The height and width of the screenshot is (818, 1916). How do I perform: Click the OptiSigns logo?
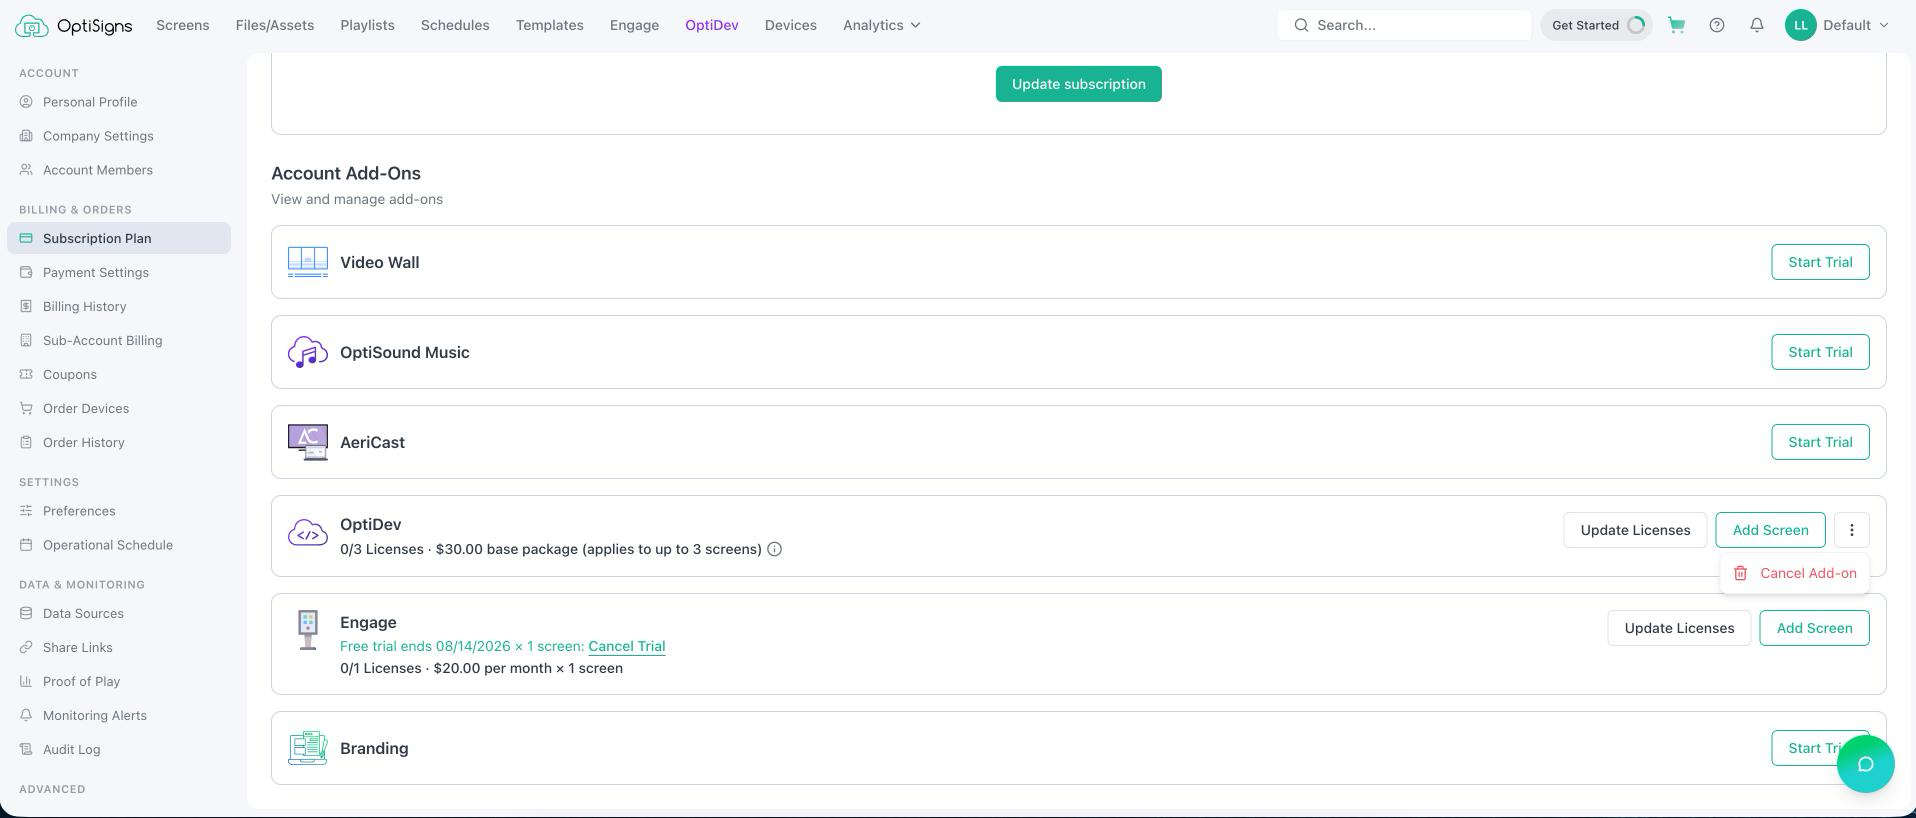74,25
